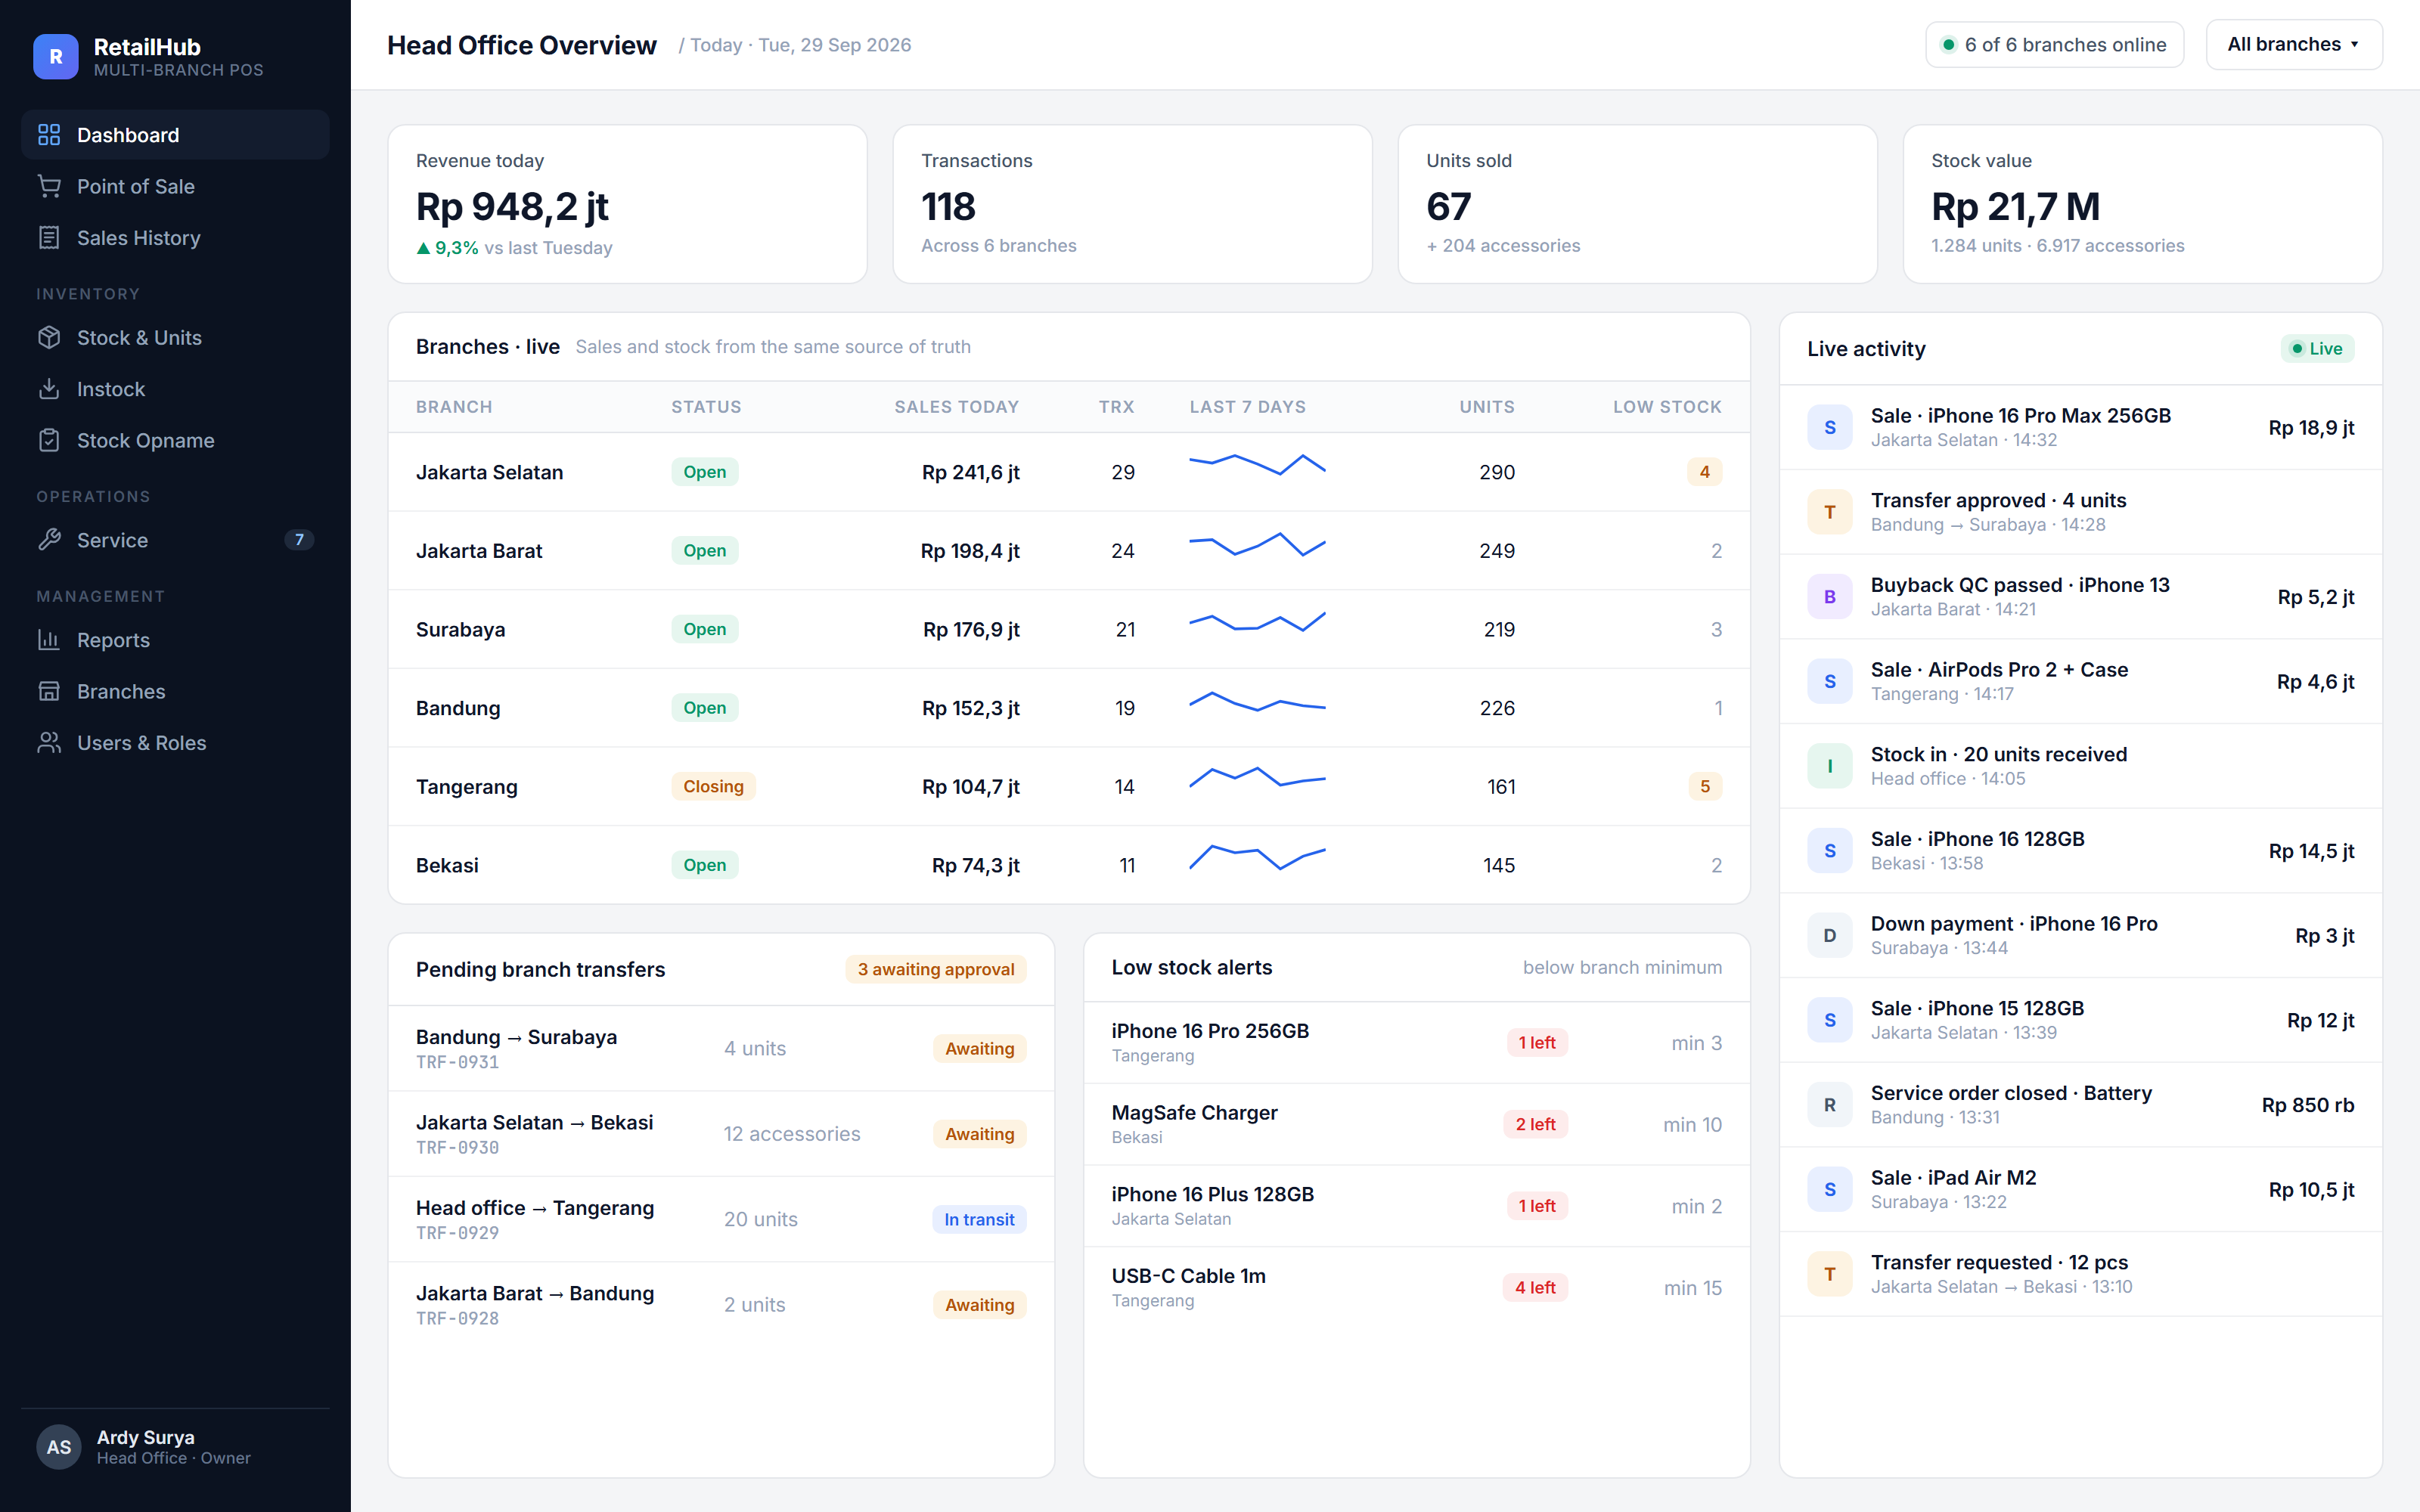The width and height of the screenshot is (2420, 1512).
Task: Click the Point of Sale cart icon
Action: click(x=49, y=186)
